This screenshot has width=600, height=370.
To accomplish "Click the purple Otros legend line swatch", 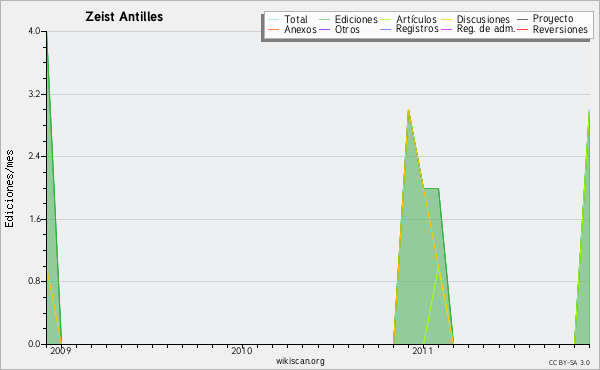I will (x=324, y=29).
